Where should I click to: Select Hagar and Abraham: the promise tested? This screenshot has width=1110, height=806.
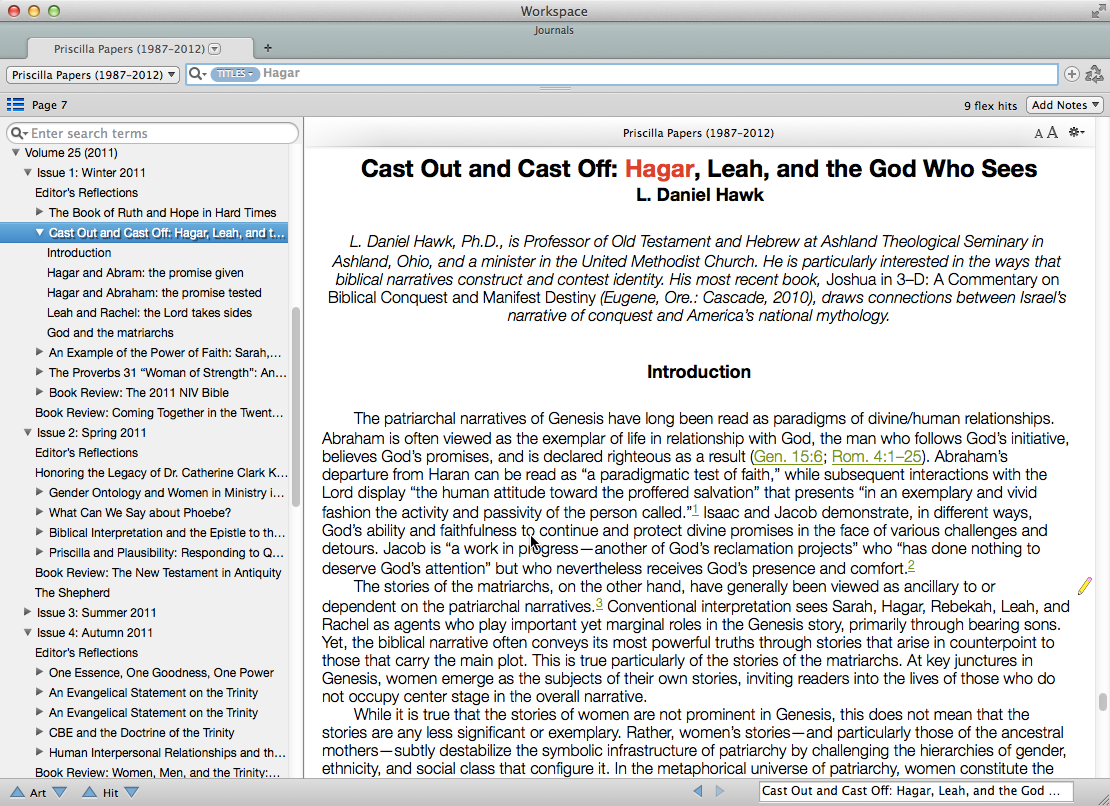tap(154, 292)
